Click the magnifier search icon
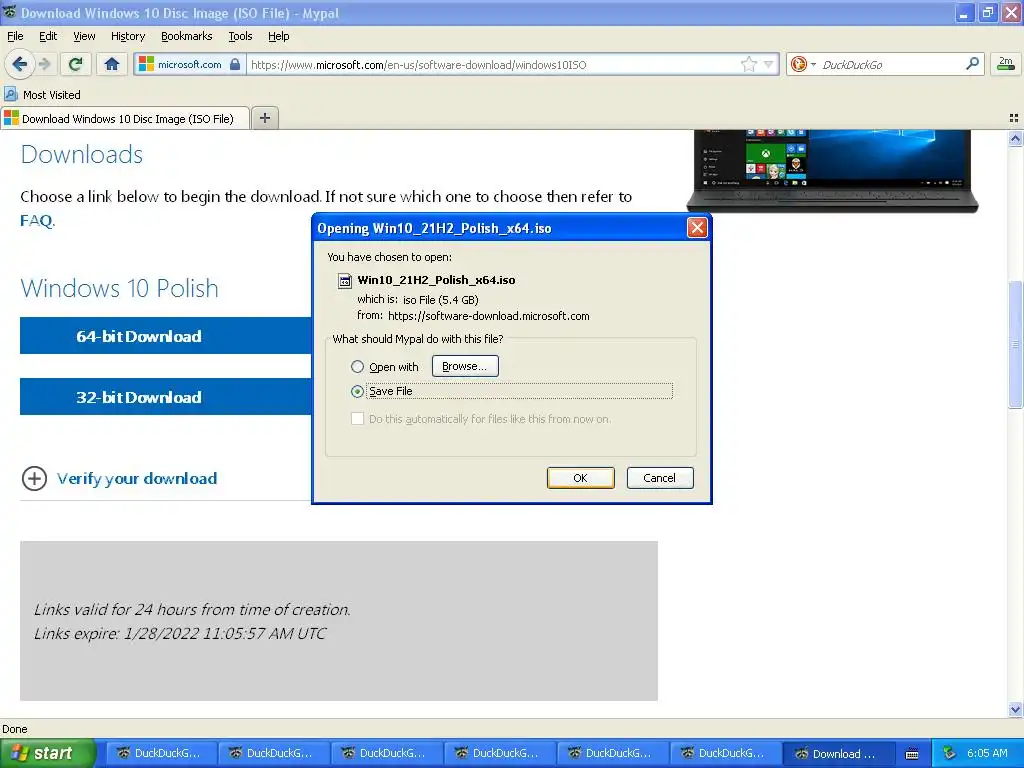1024x768 pixels. point(972,64)
